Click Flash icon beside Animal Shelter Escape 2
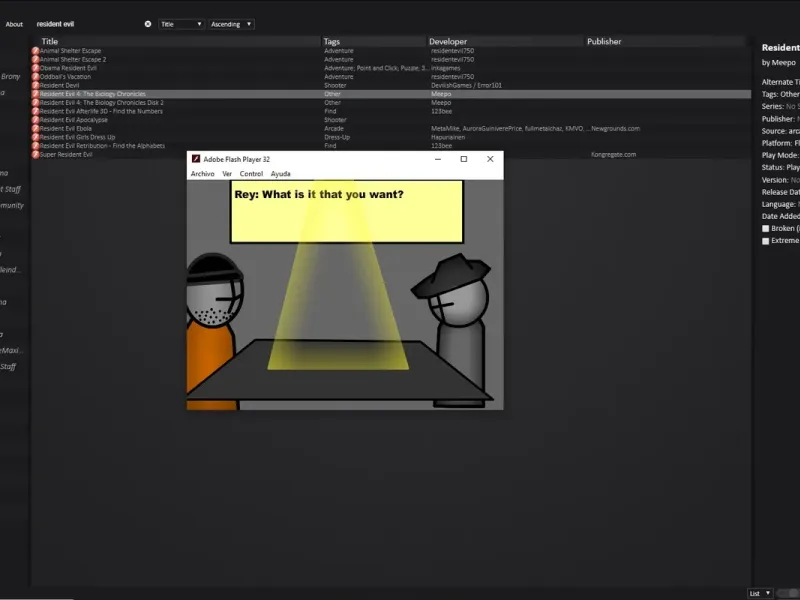Viewport: 800px width, 600px height. (35, 59)
